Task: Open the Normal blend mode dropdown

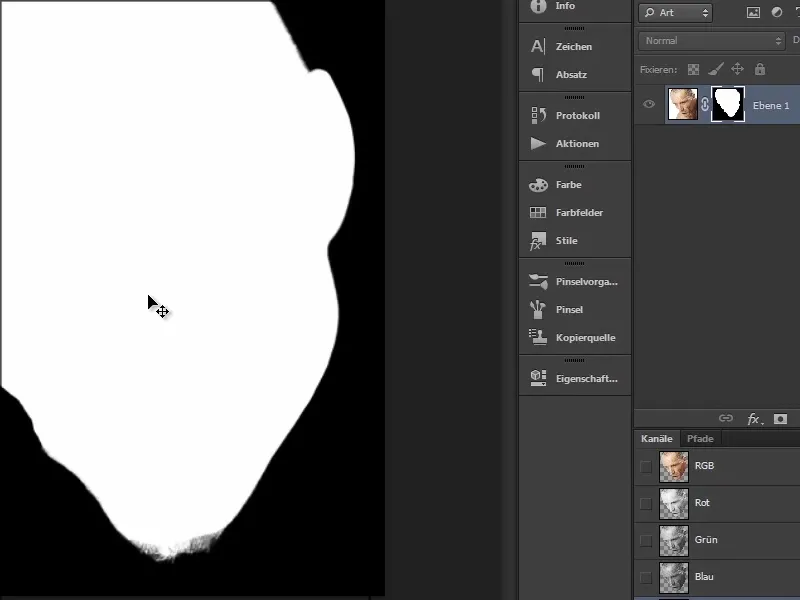Action: [711, 41]
